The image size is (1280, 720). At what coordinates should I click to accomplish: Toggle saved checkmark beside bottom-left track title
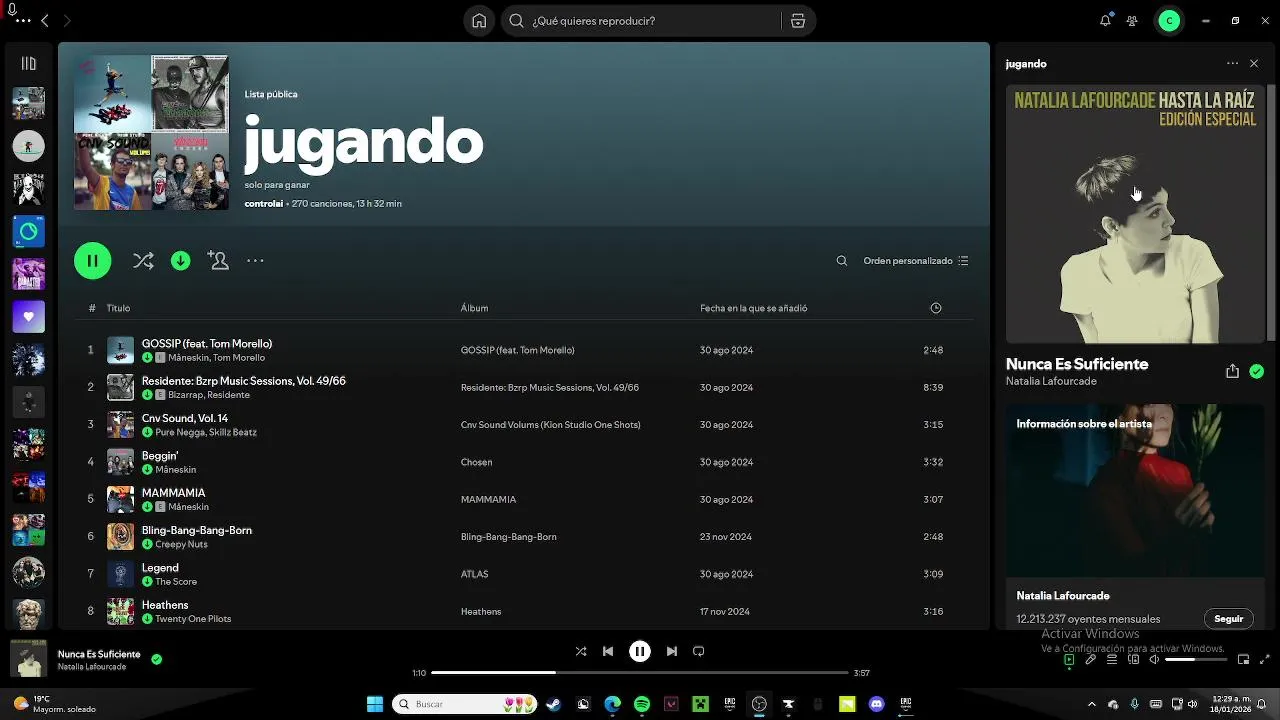point(157,659)
